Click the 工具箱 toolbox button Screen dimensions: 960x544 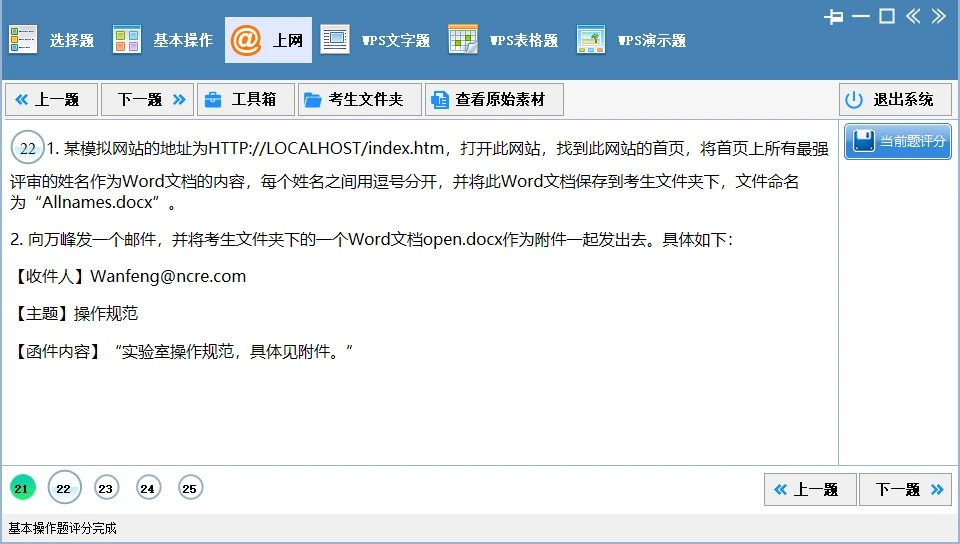tap(245, 100)
